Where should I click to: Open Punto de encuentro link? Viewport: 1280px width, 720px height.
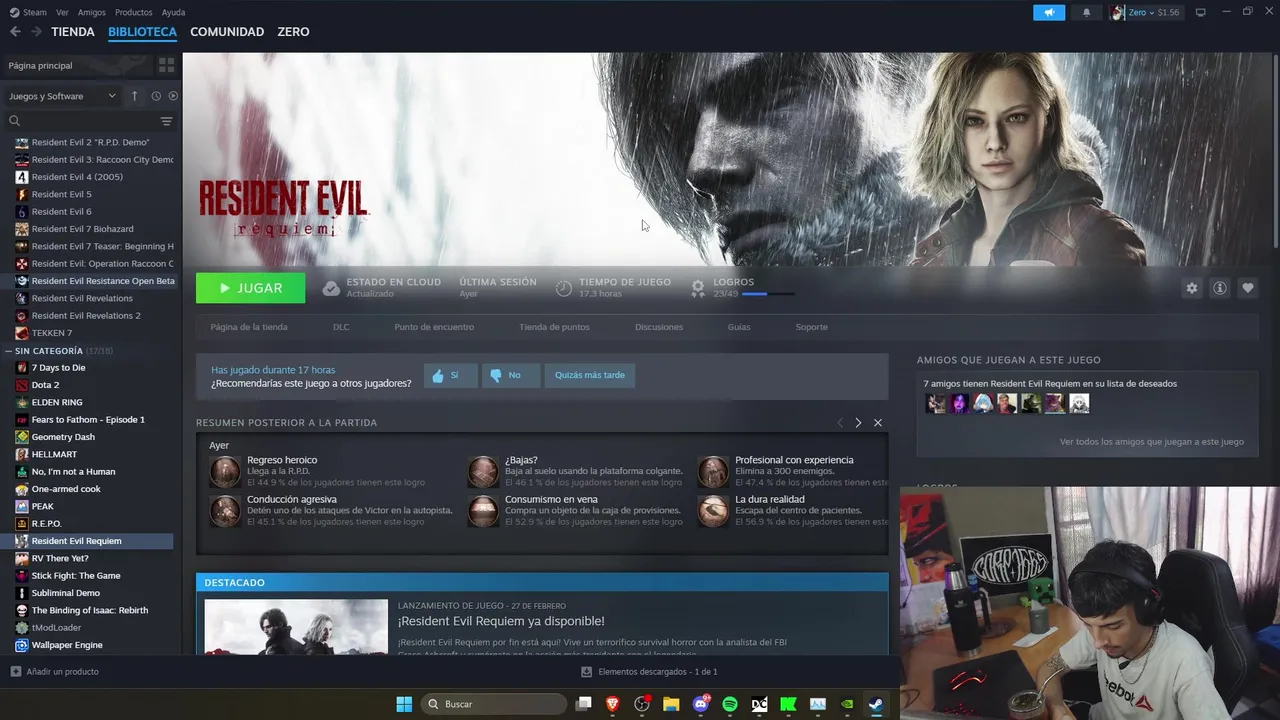[434, 327]
